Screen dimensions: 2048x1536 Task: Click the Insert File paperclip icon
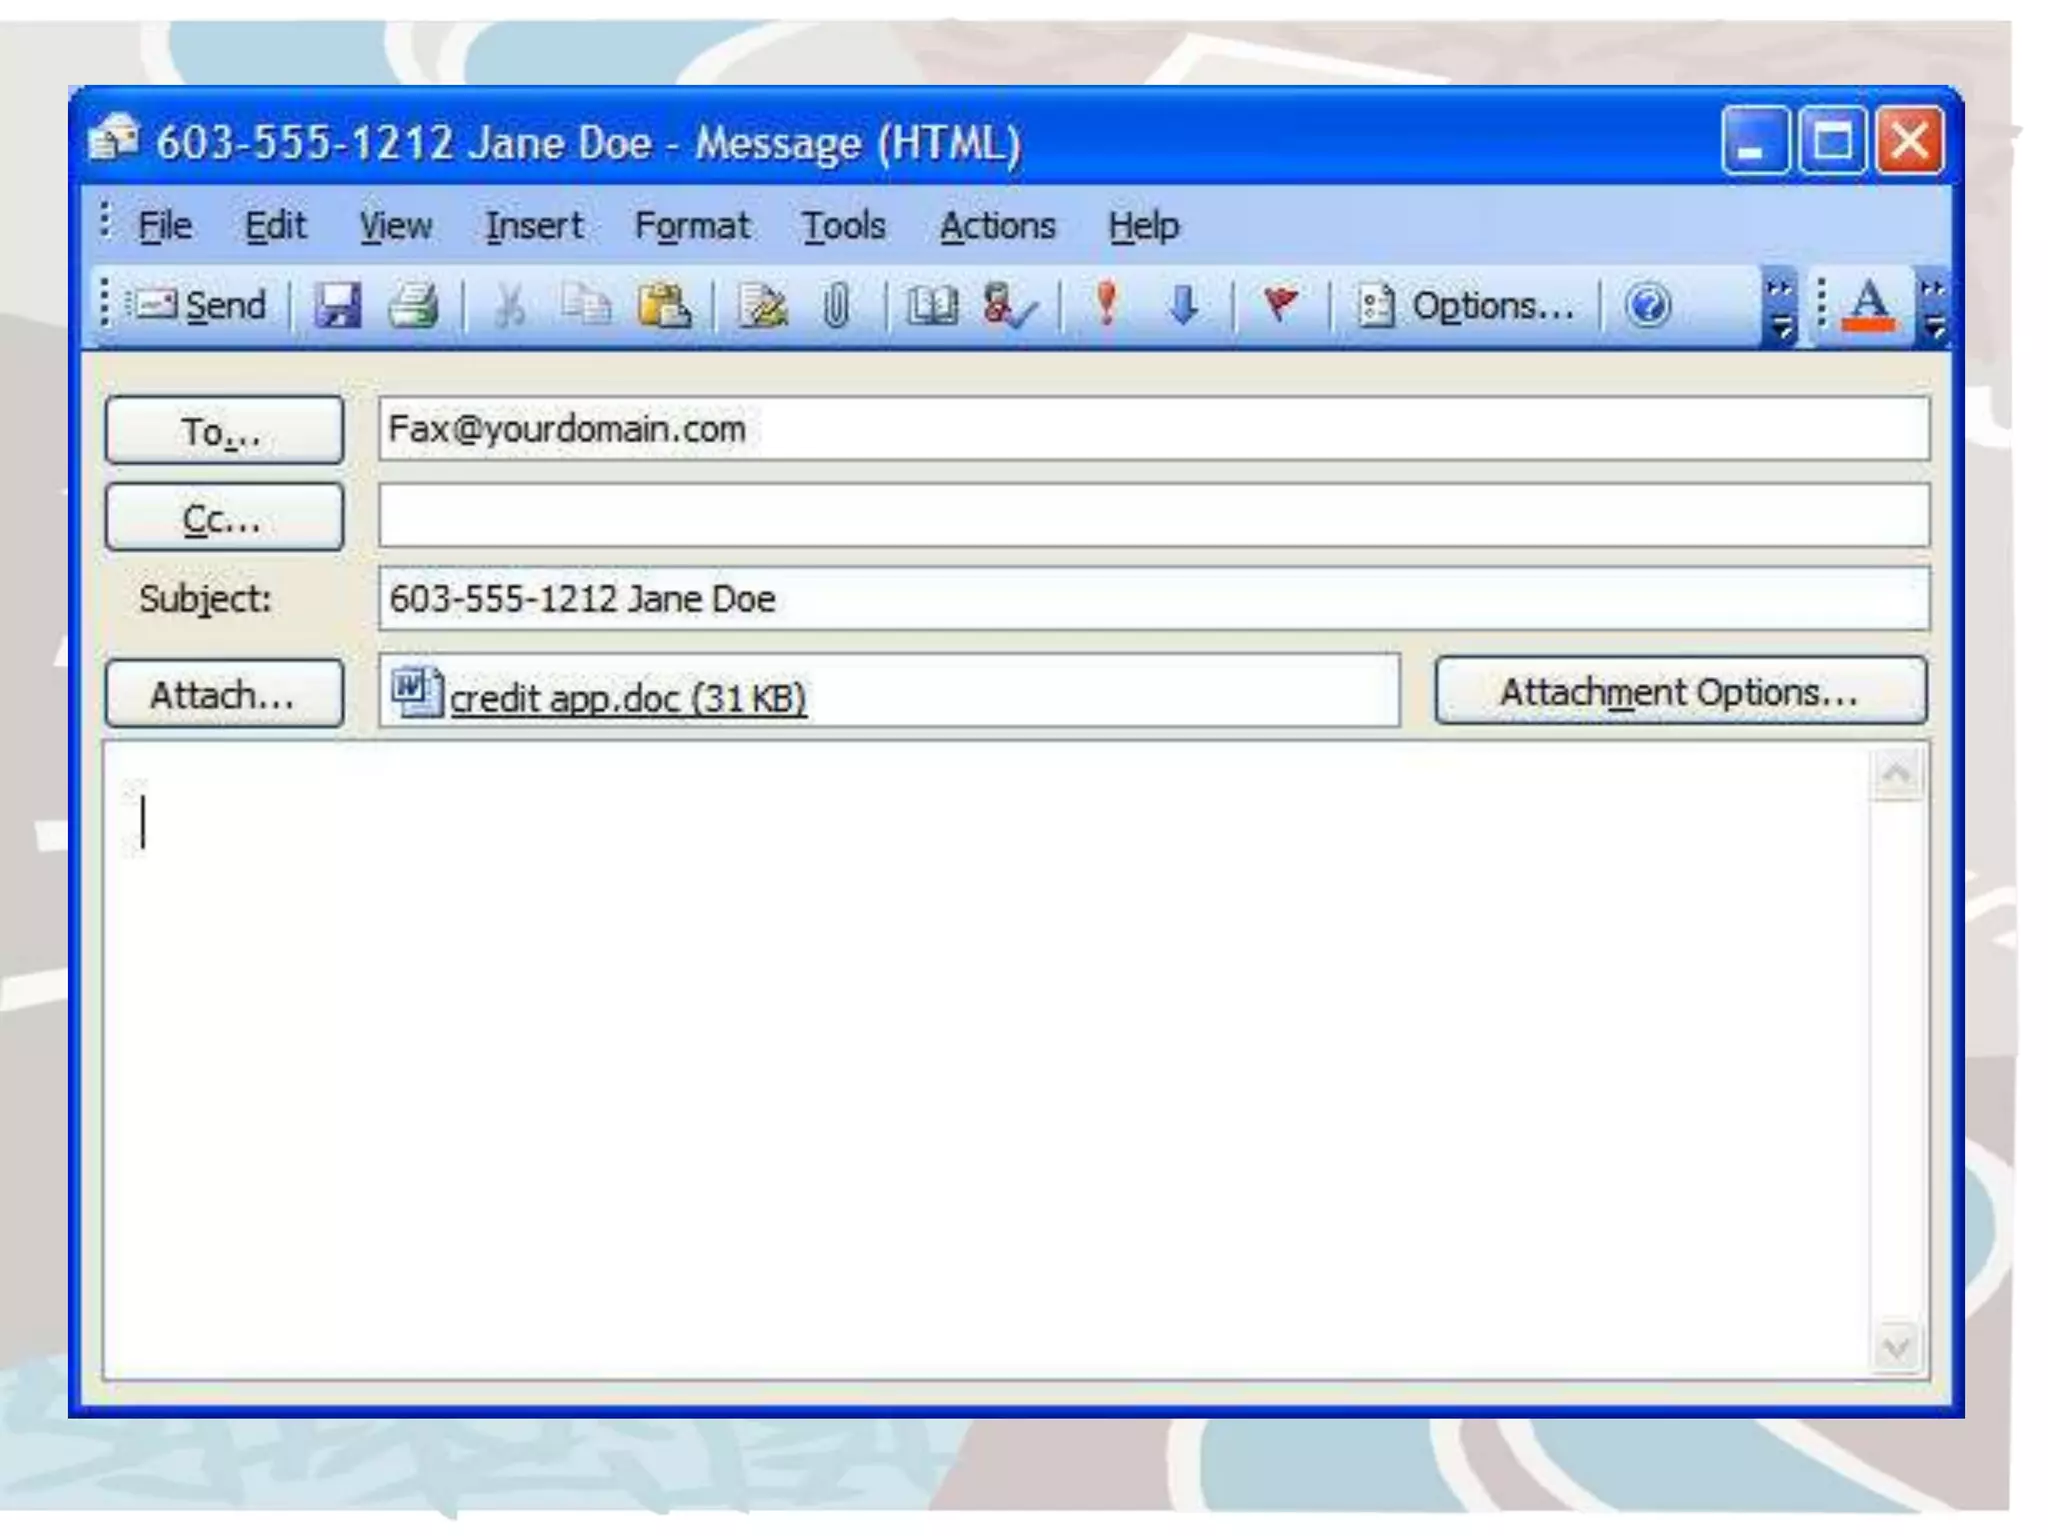(x=836, y=305)
